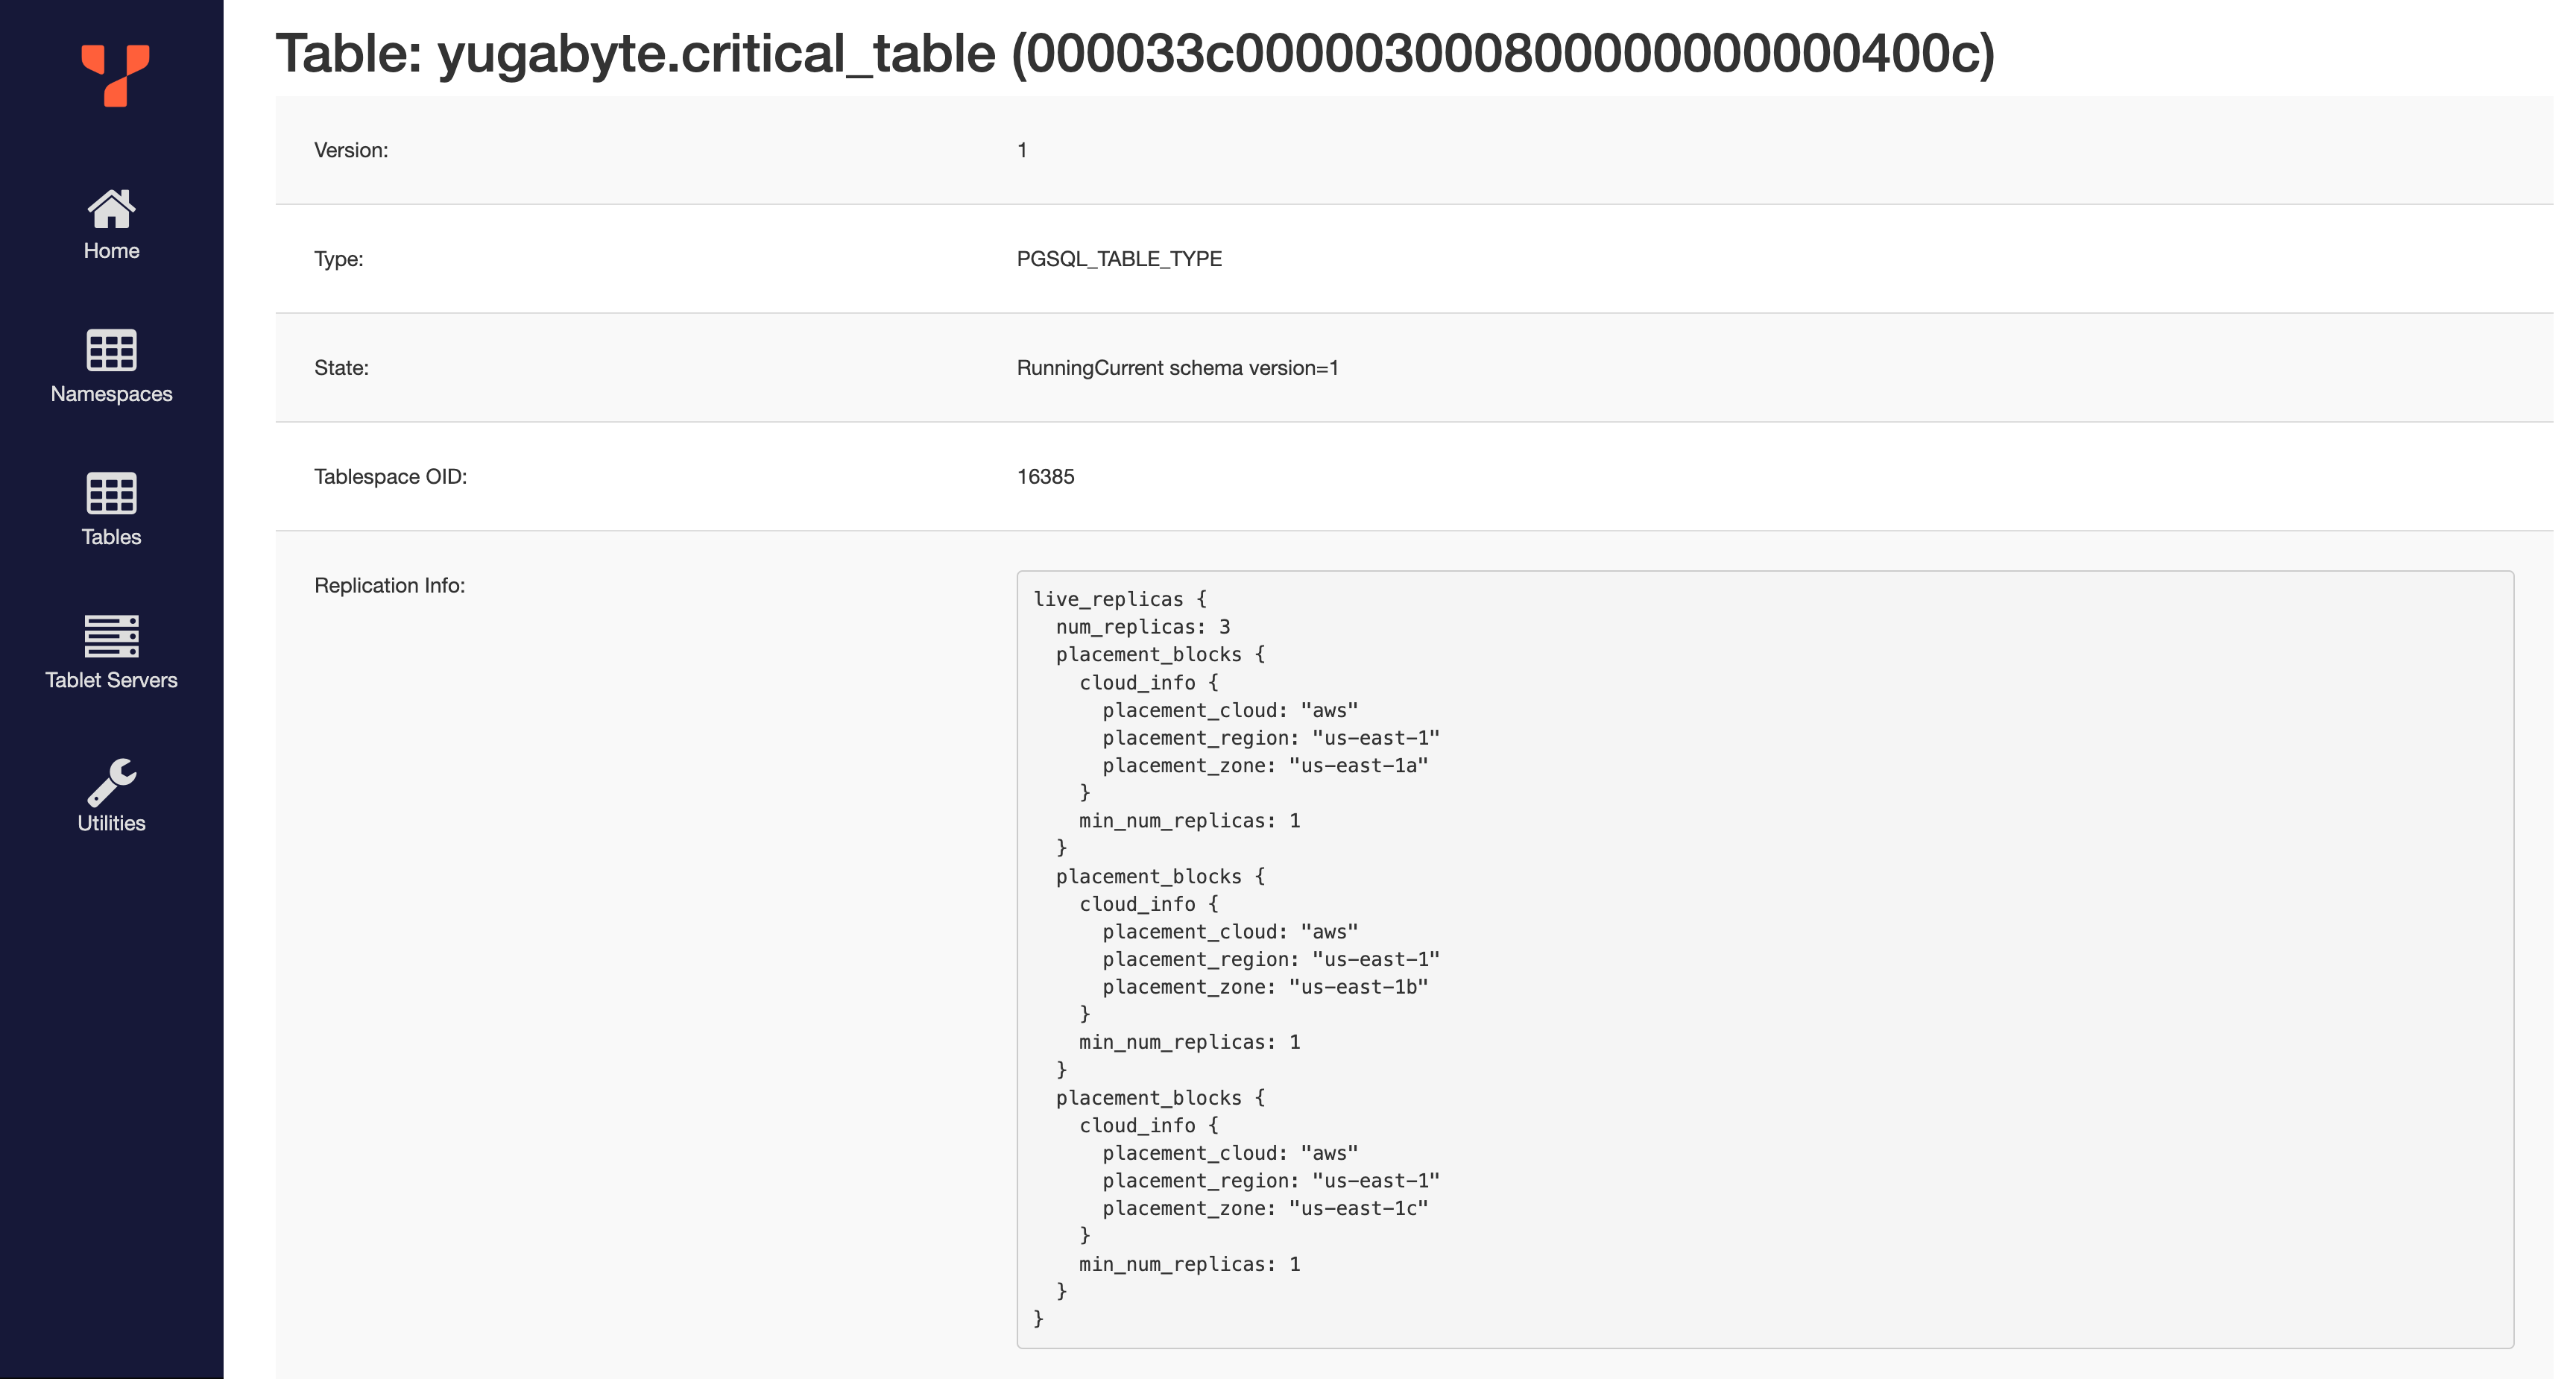
Task: Click the Namespaces grid icon
Action: (x=110, y=352)
